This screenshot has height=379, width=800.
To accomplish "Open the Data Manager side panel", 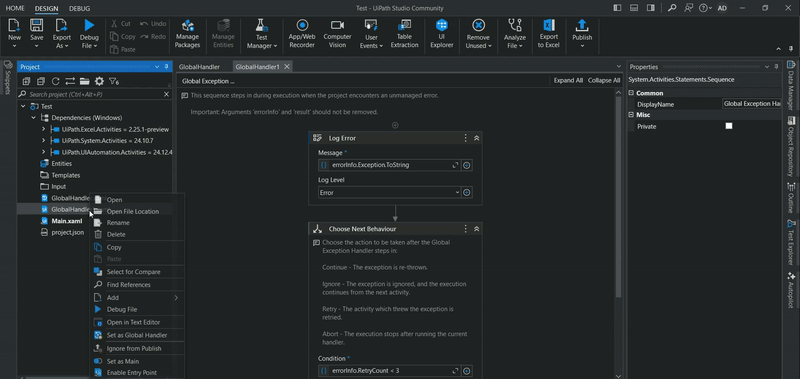I will [791, 85].
